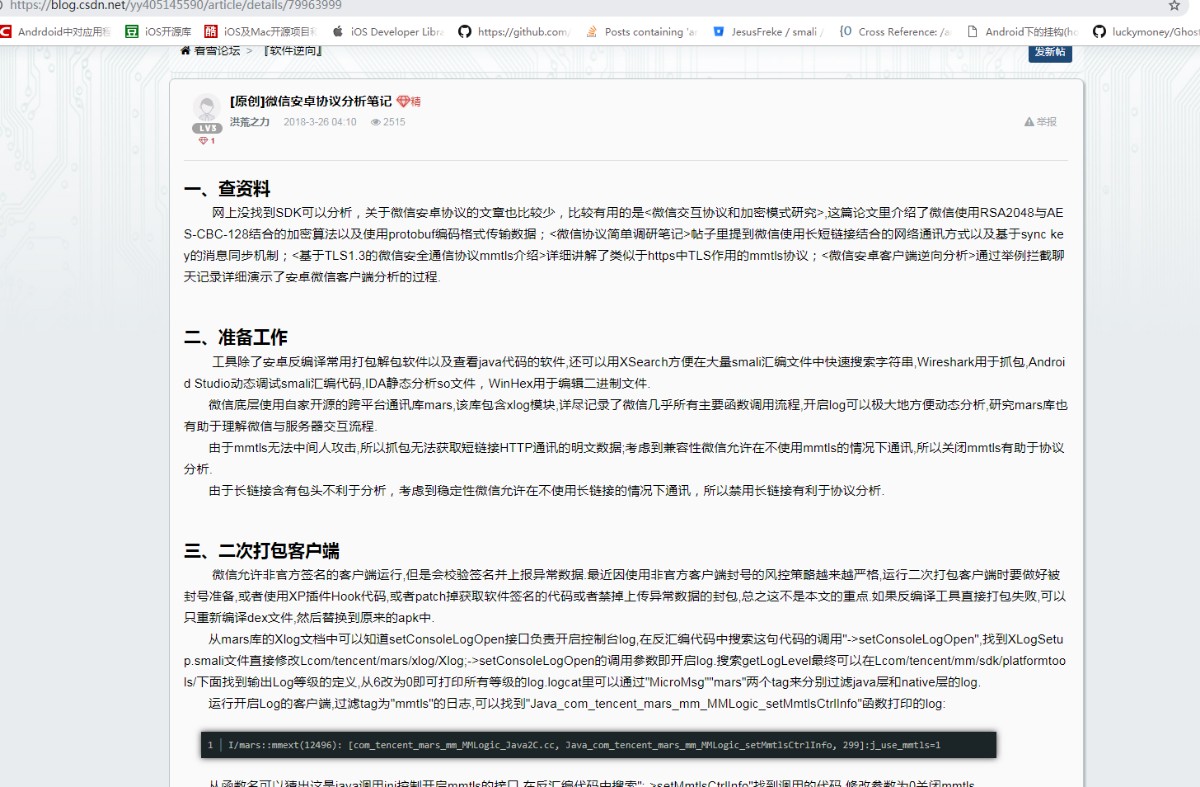Click the 举报 report link
This screenshot has height=787, width=1200.
pyautogui.click(x=1046, y=122)
